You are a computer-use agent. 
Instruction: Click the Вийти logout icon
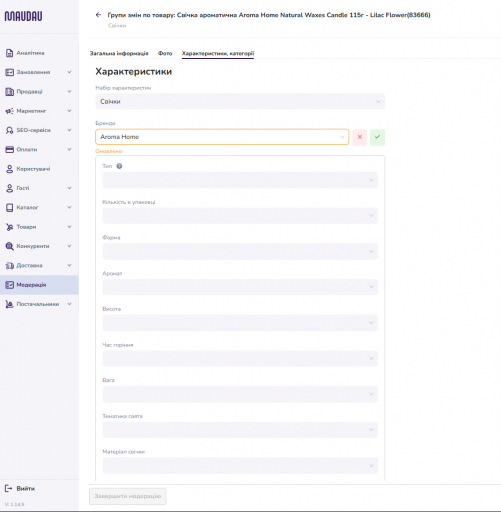coord(9,488)
